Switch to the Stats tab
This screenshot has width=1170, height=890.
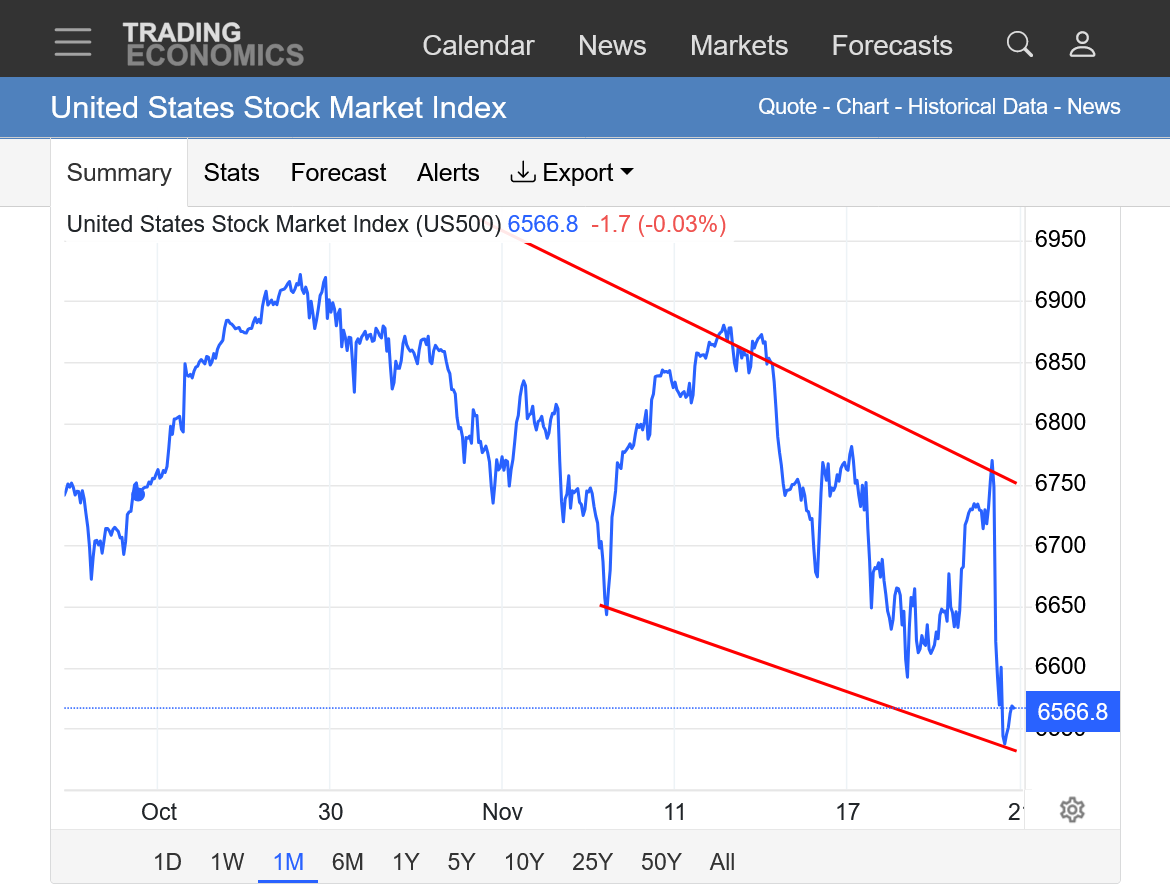(231, 173)
